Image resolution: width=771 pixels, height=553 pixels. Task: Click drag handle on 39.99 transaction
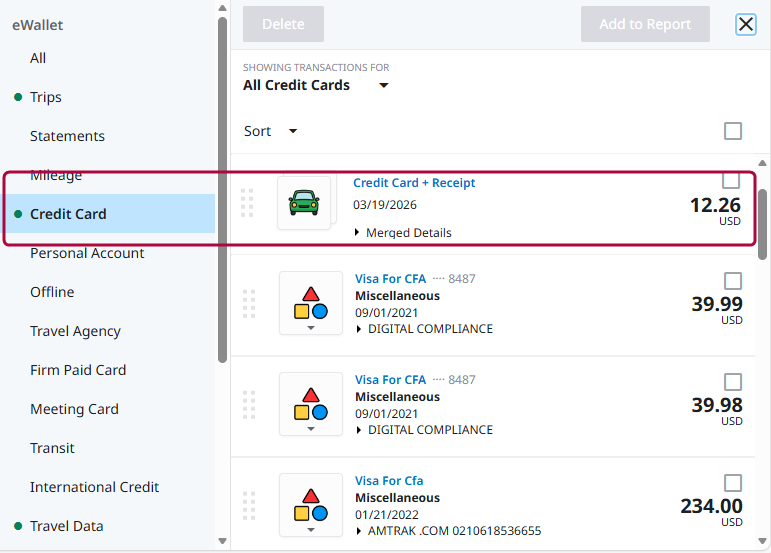(249, 304)
